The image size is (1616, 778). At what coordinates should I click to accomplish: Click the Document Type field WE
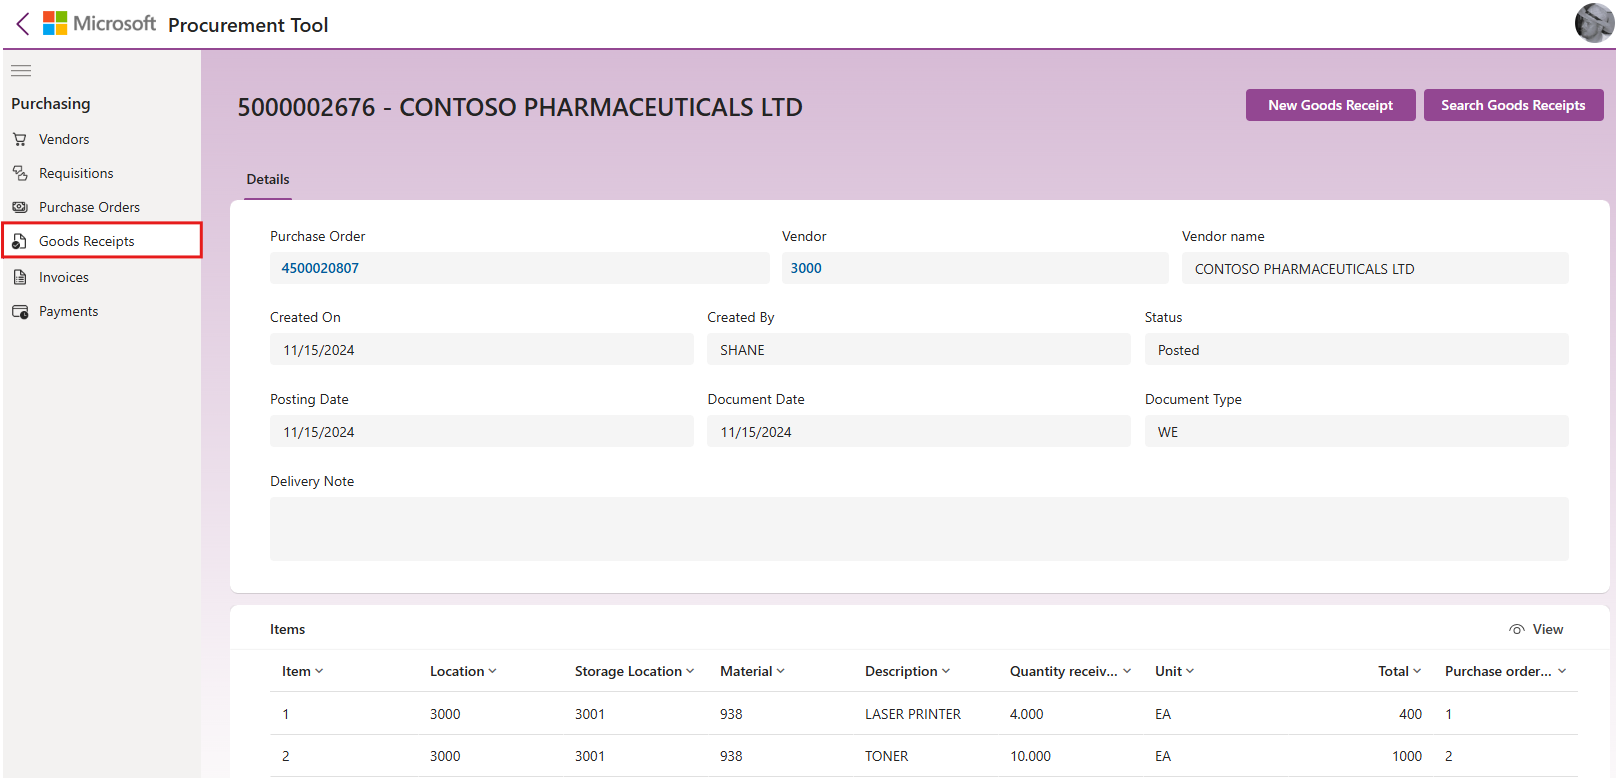click(1357, 431)
